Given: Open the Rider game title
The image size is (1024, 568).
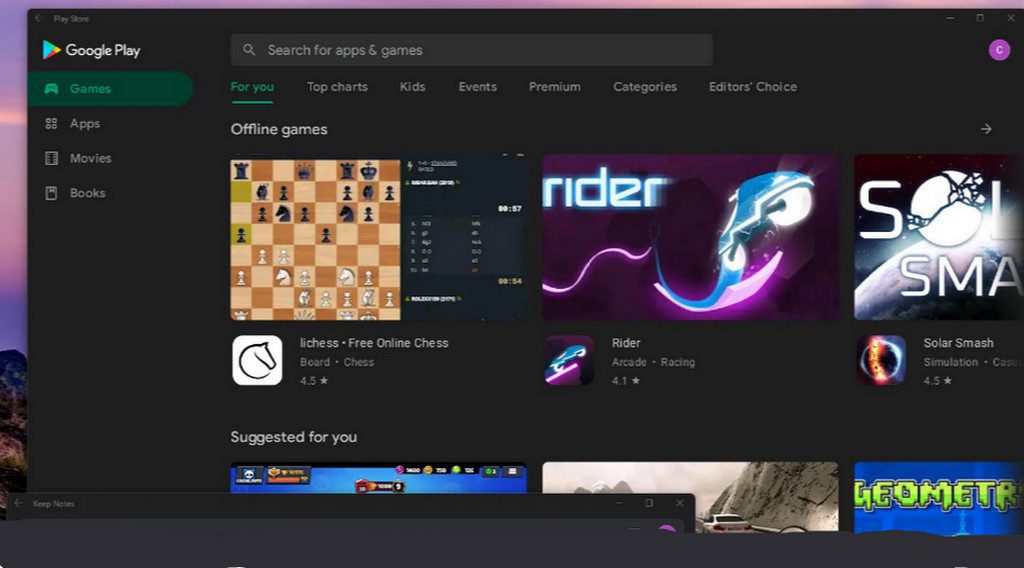Looking at the screenshot, I should coord(626,343).
